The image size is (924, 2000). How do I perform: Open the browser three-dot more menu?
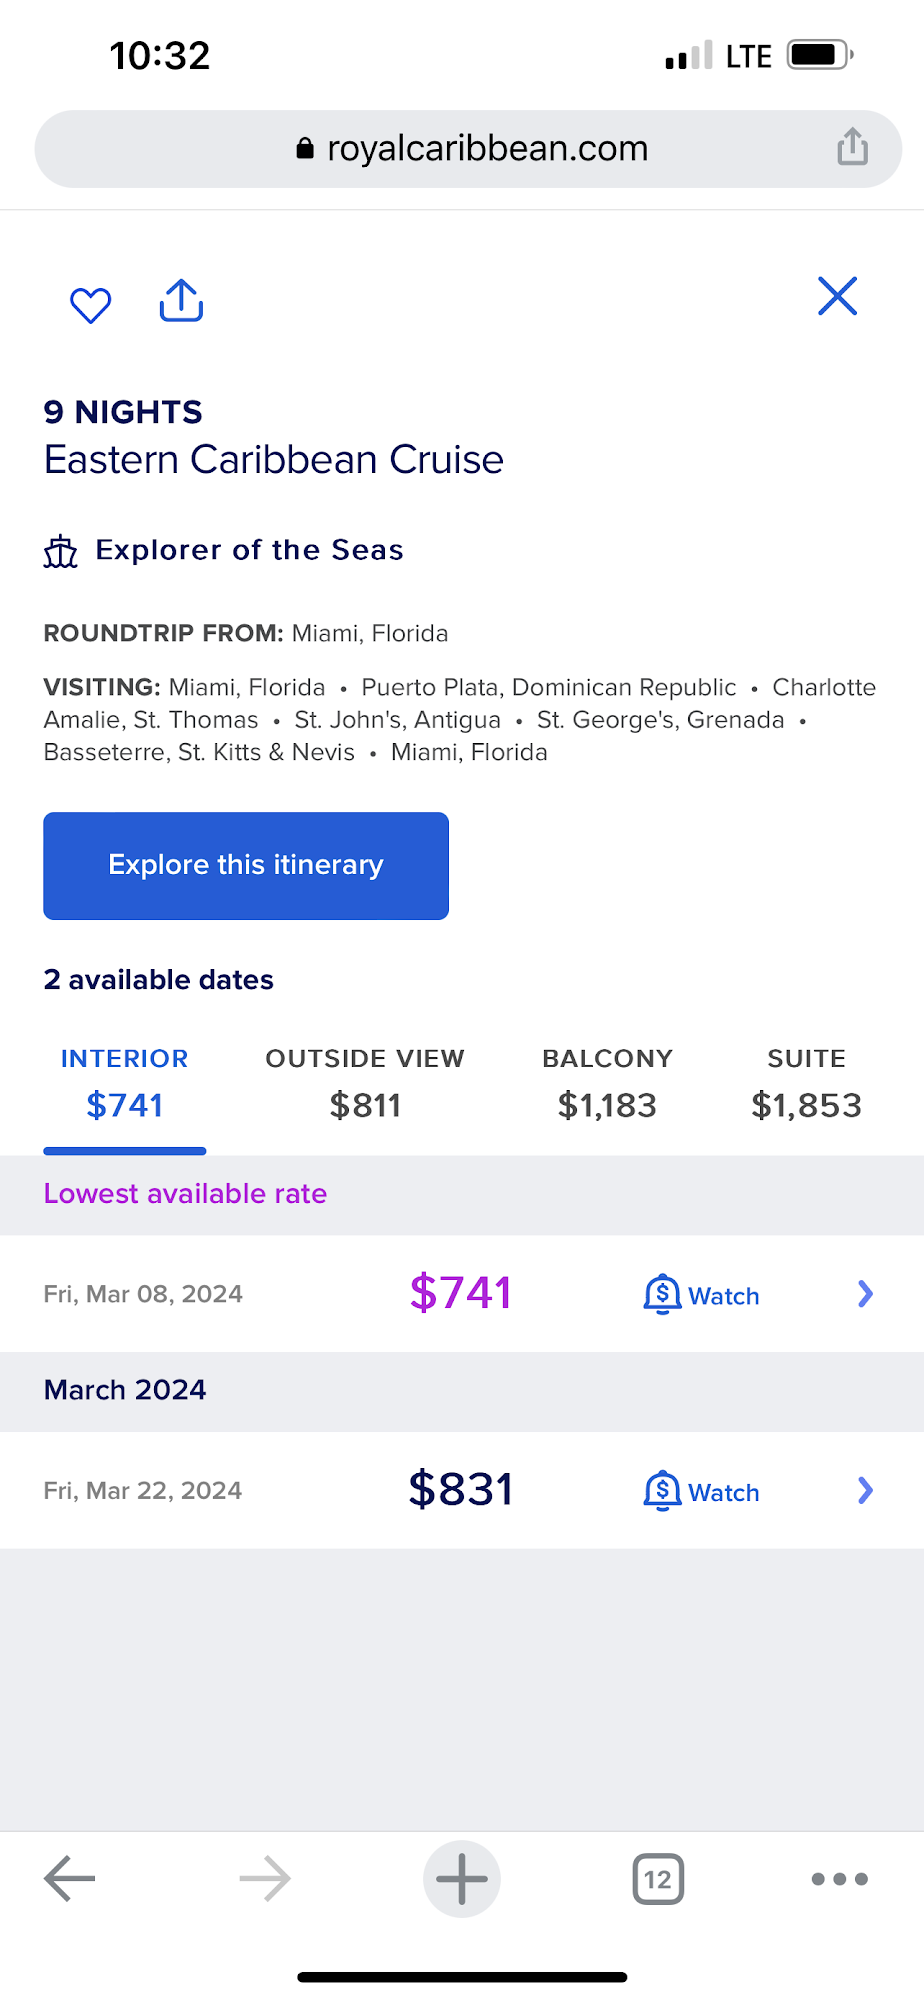point(839,1879)
